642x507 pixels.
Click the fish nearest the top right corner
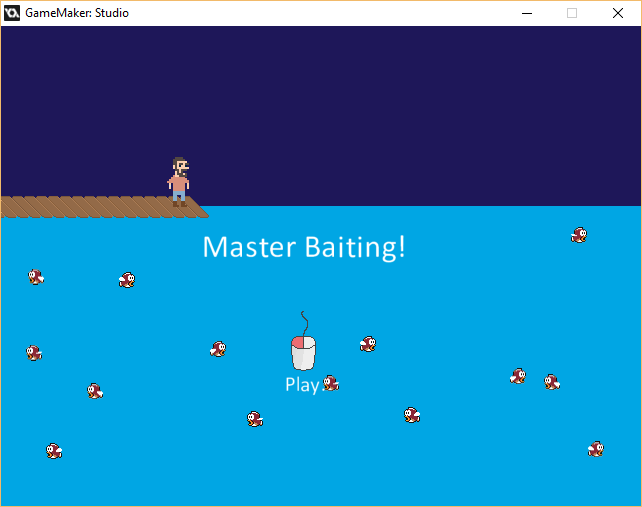[579, 235]
